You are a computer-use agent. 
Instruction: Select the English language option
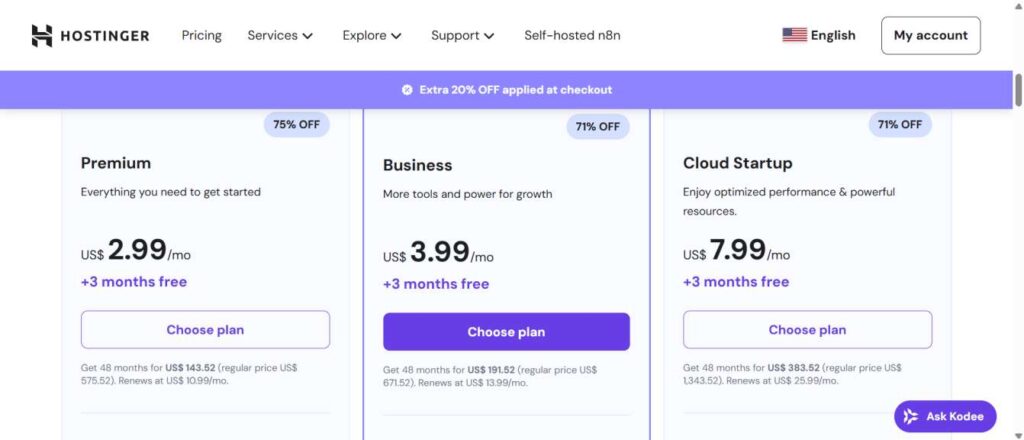click(x=833, y=35)
